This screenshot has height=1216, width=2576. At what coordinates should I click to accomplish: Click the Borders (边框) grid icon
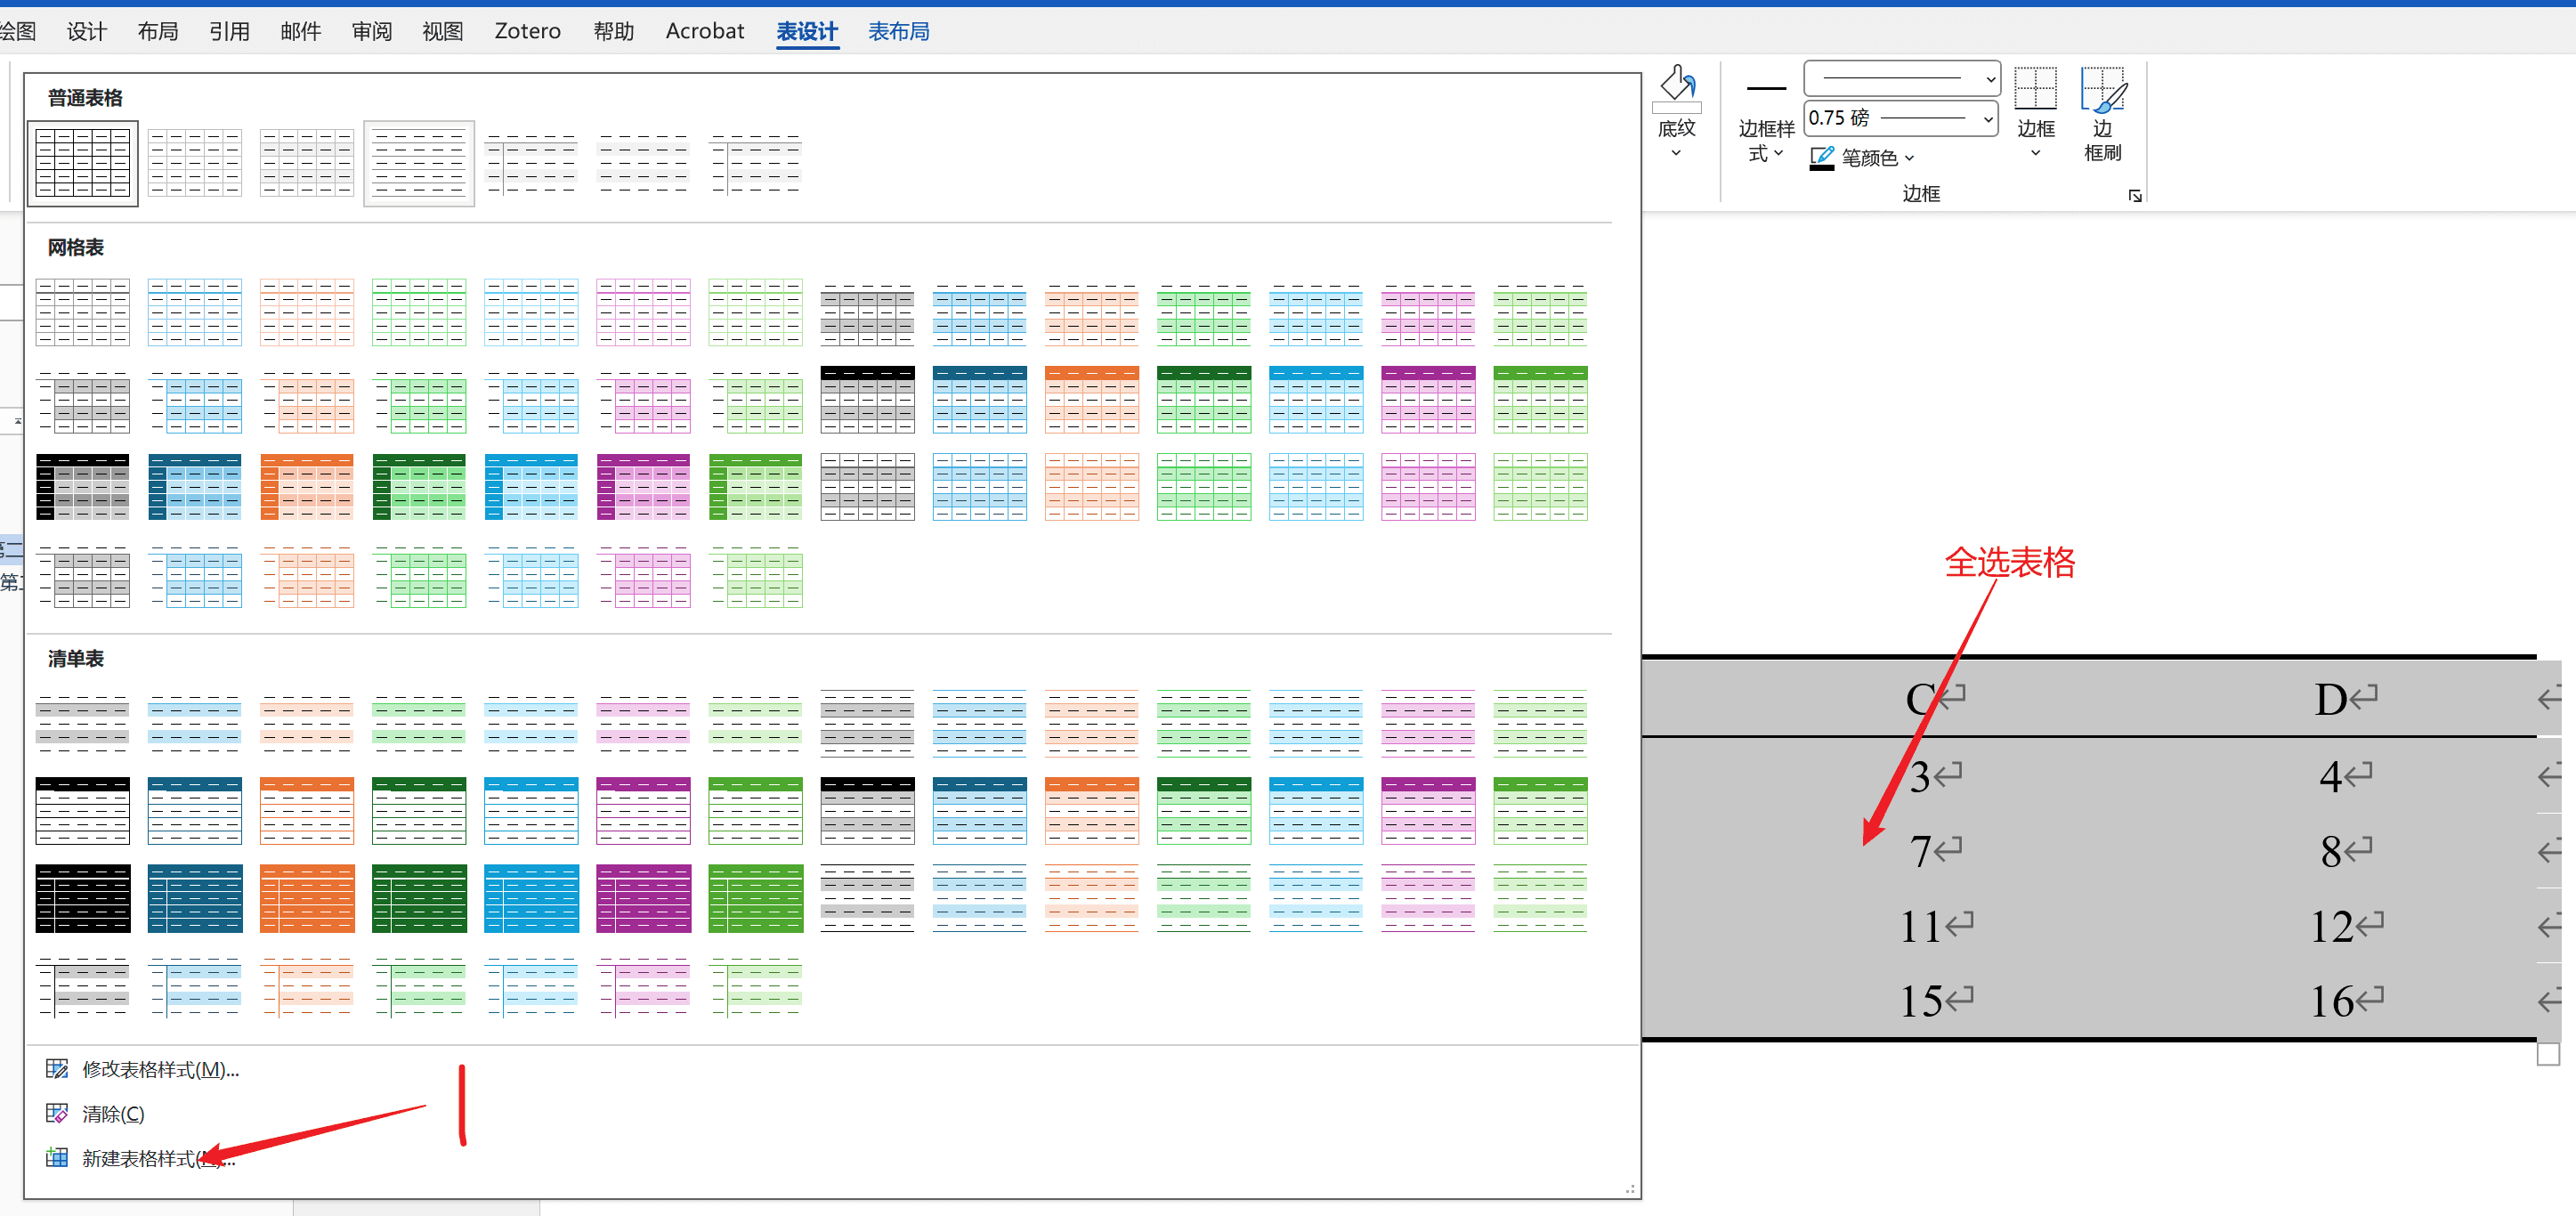tap(2034, 90)
